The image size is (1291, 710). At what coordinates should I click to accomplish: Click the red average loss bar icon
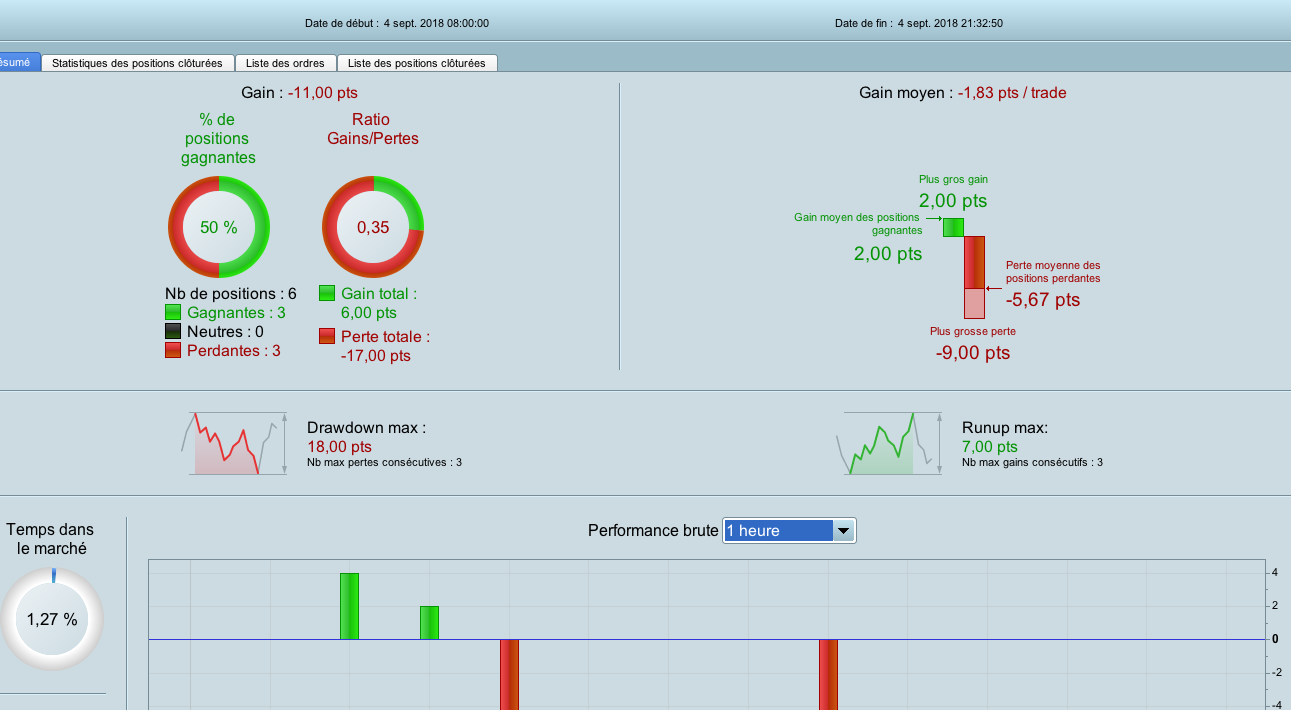point(974,262)
